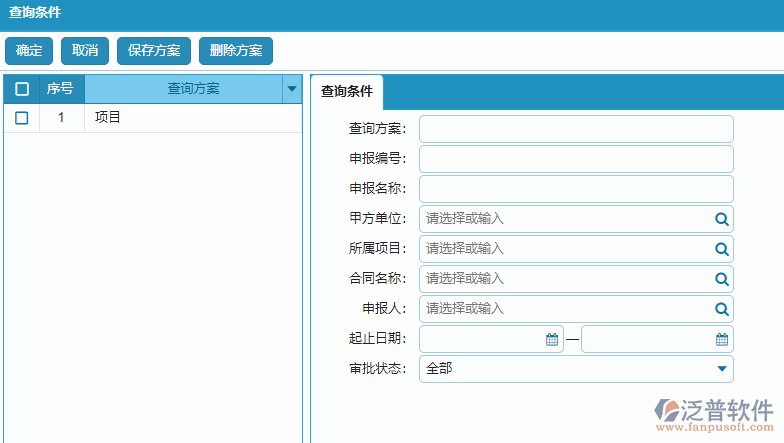Toggle the select-all checkbox in table header

coord(22,89)
